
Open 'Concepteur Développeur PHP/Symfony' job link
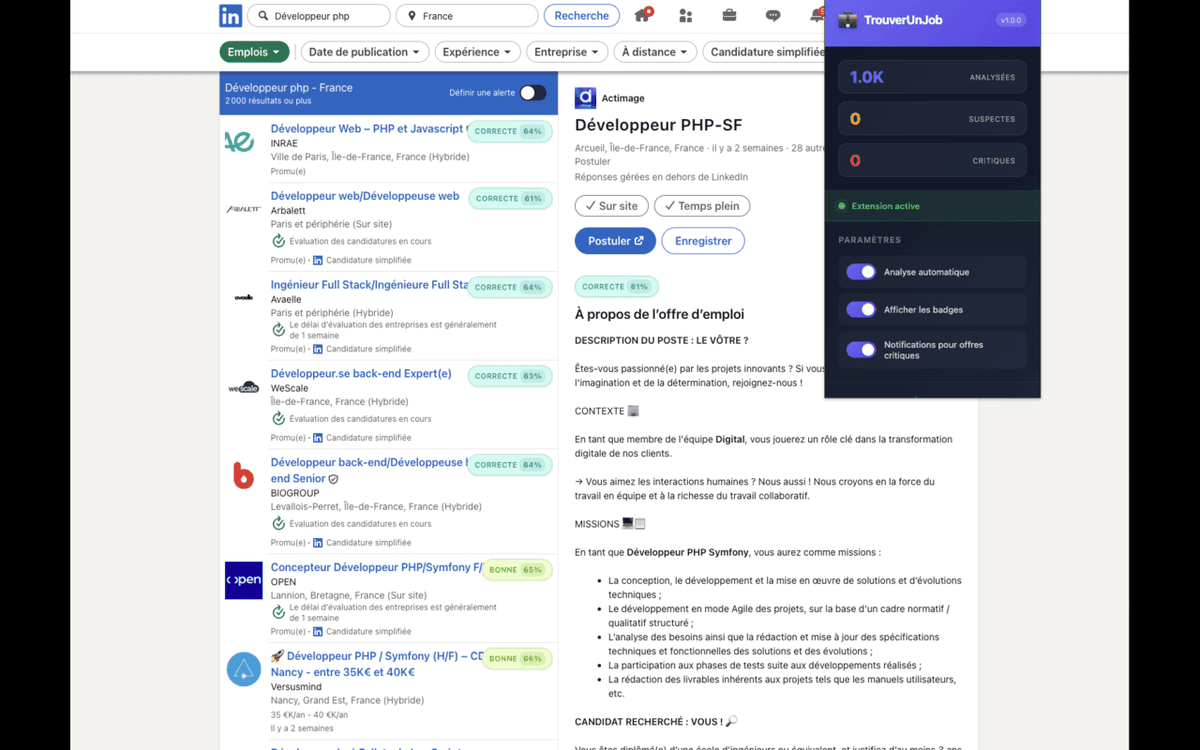pyautogui.click(x=376, y=568)
